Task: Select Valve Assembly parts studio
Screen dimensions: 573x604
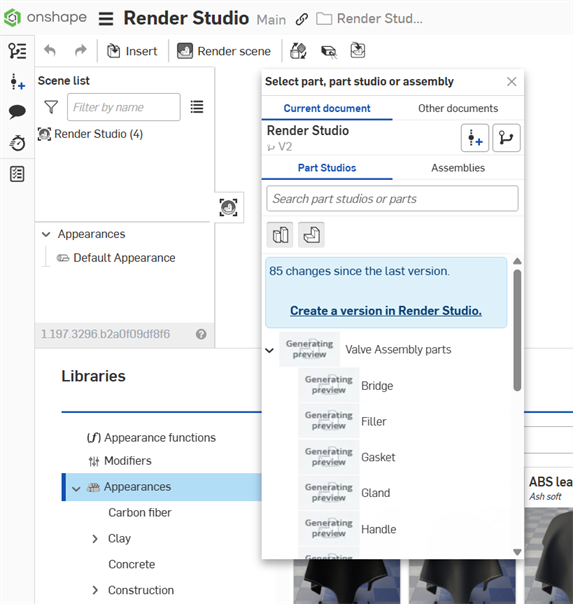Action: tap(398, 349)
